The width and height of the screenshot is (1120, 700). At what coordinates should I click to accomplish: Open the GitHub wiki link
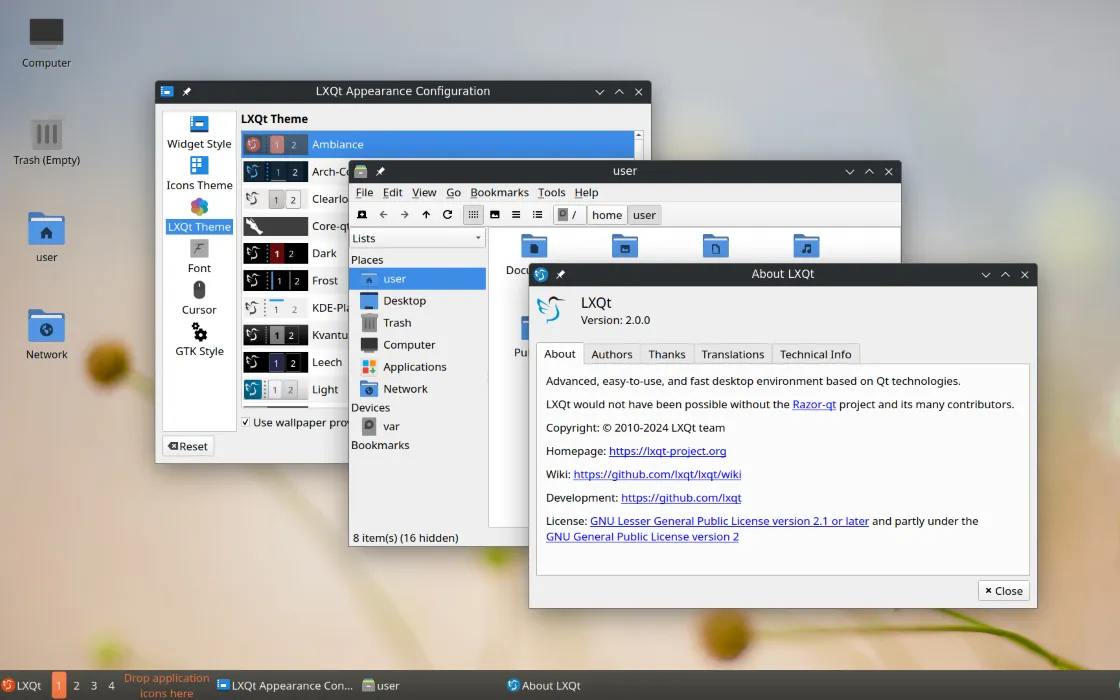(657, 474)
